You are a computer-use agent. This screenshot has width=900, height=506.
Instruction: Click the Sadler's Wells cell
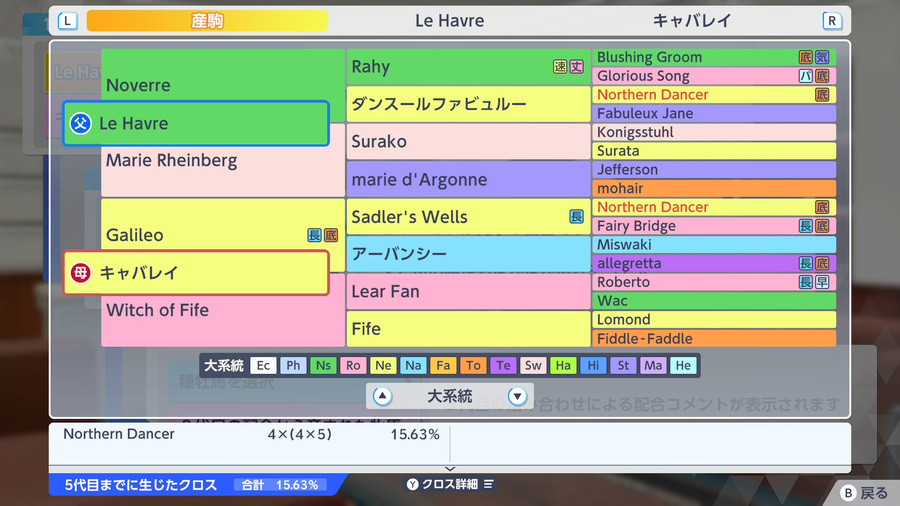(x=468, y=216)
